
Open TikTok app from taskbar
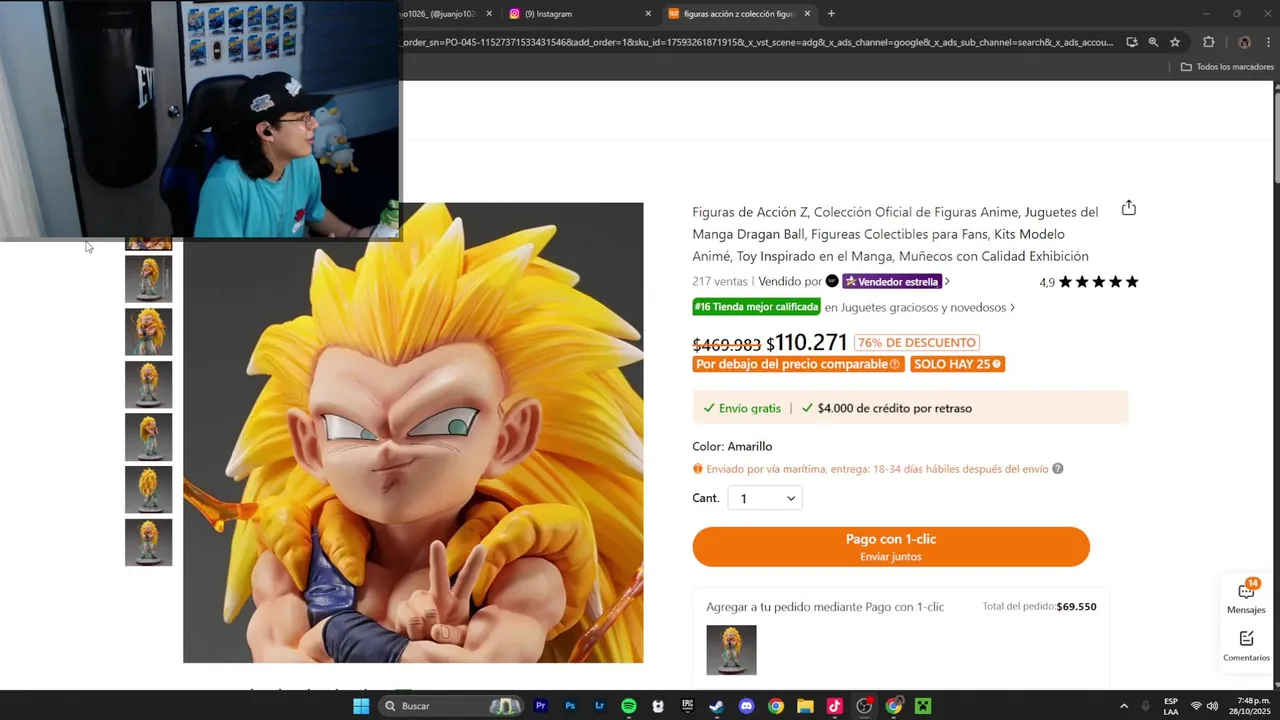point(834,706)
